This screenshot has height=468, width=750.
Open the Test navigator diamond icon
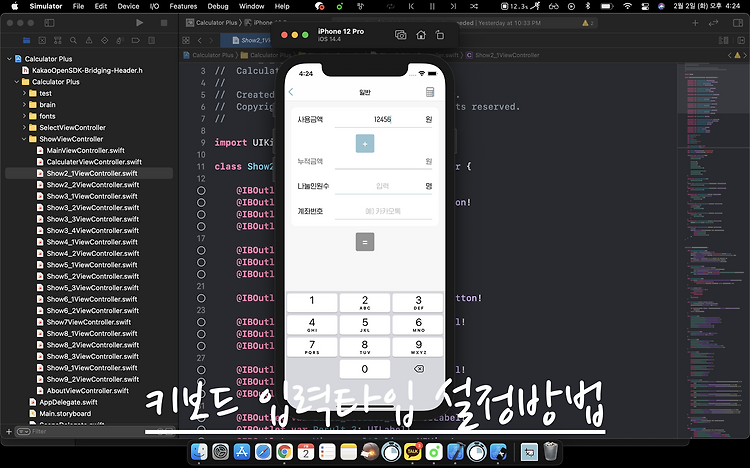[x=104, y=41]
